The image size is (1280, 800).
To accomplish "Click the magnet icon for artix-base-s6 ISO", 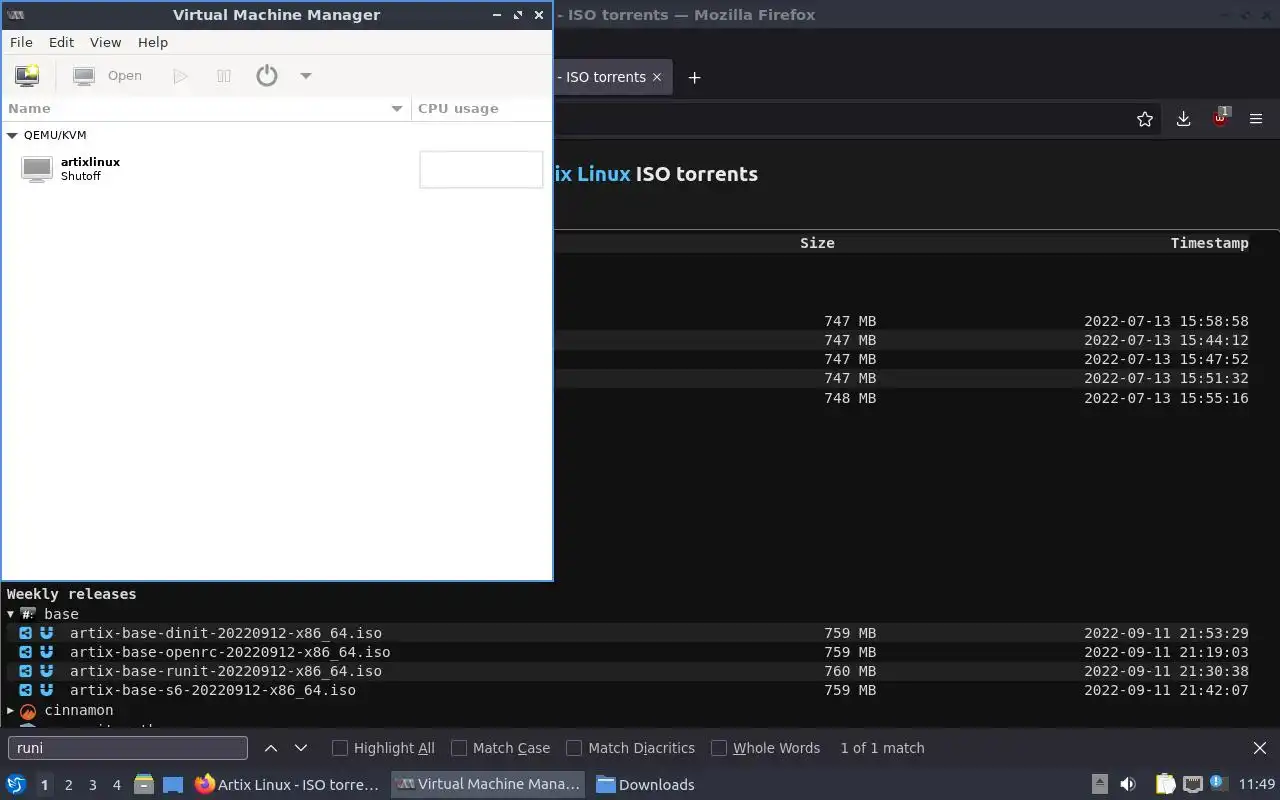I will click(x=46, y=690).
